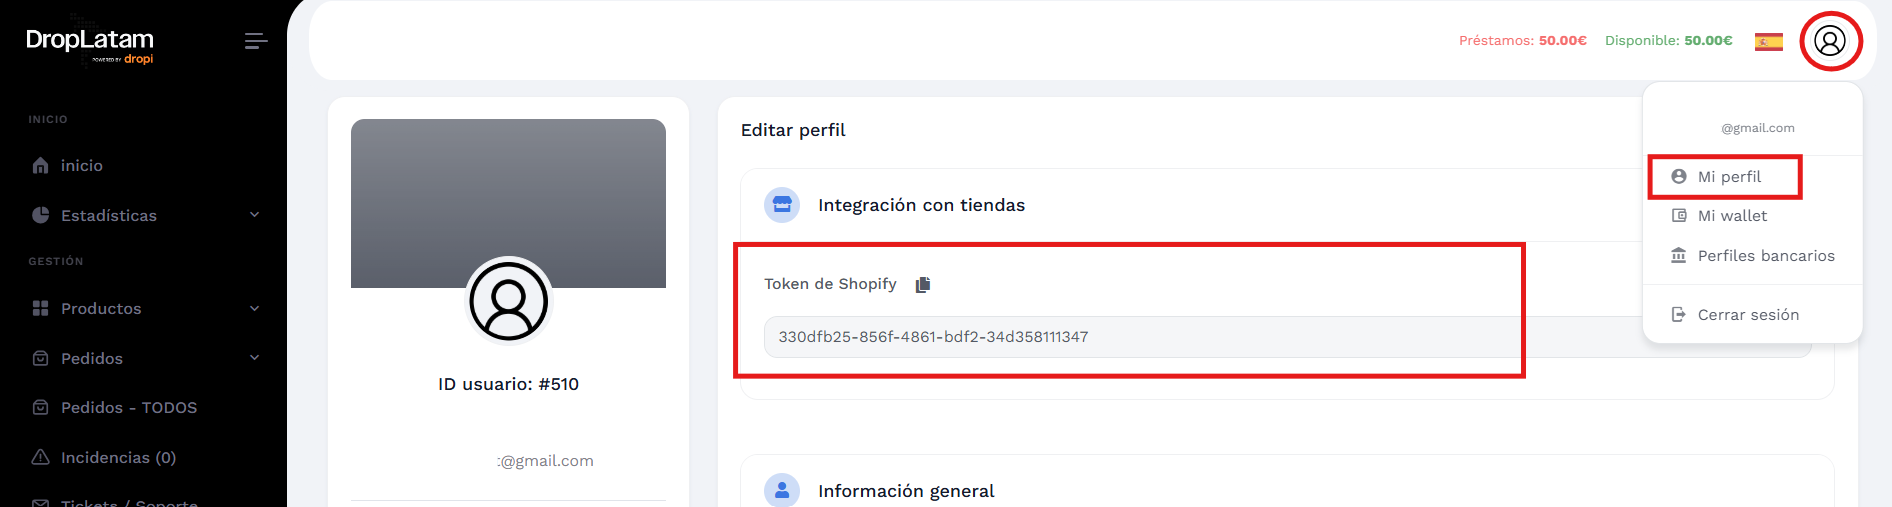Open the user account avatar menu
1892x507 pixels.
coord(1830,41)
